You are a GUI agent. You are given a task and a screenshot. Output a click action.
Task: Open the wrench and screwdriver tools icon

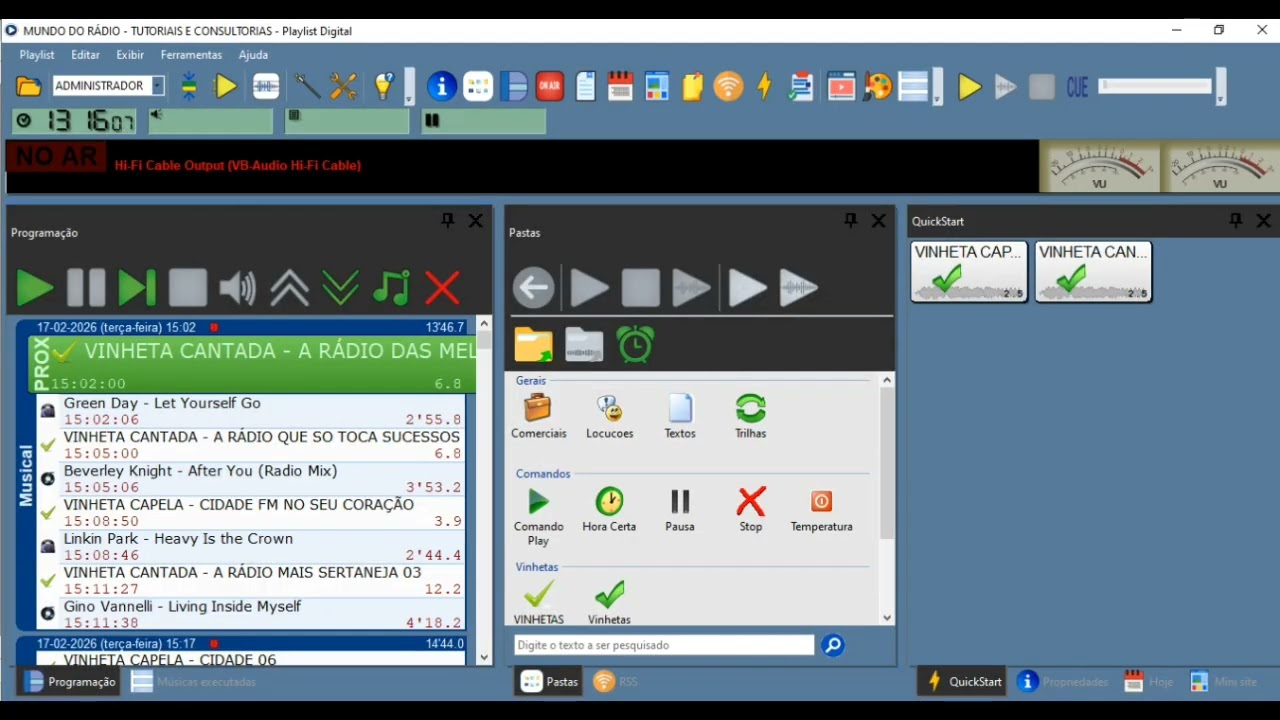[x=343, y=86]
